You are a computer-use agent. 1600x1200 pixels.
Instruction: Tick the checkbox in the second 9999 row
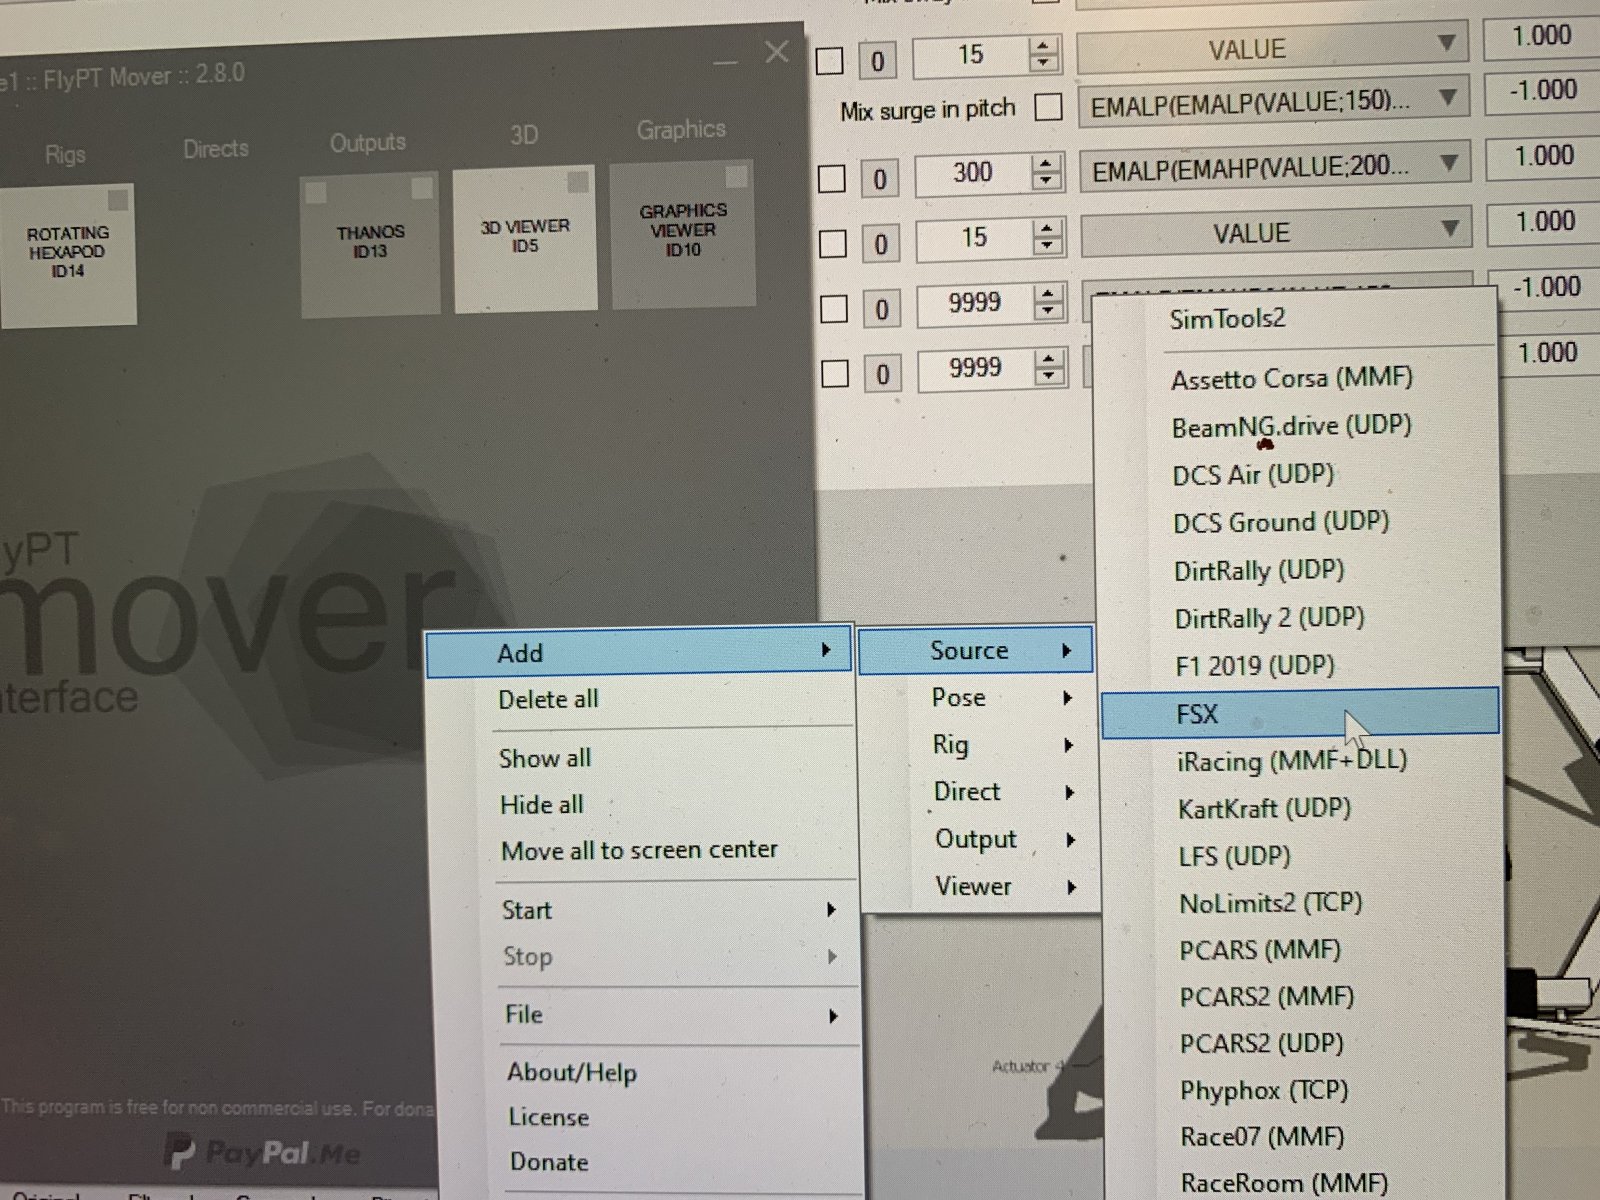[834, 373]
